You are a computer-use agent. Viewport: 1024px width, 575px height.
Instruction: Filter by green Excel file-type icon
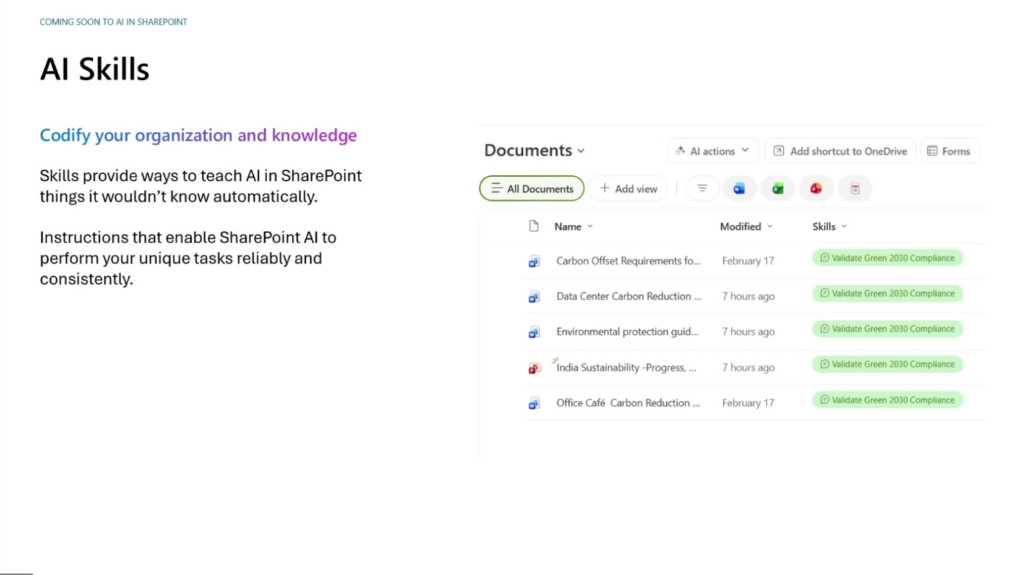[777, 188]
